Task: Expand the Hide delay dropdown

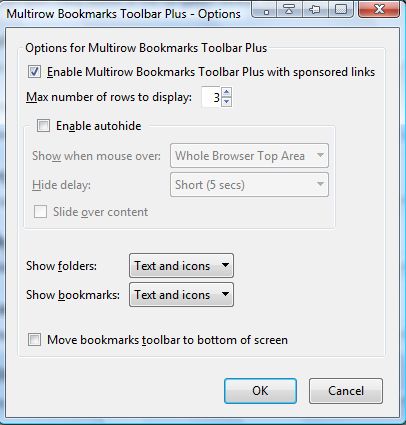Action: pyautogui.click(x=249, y=185)
